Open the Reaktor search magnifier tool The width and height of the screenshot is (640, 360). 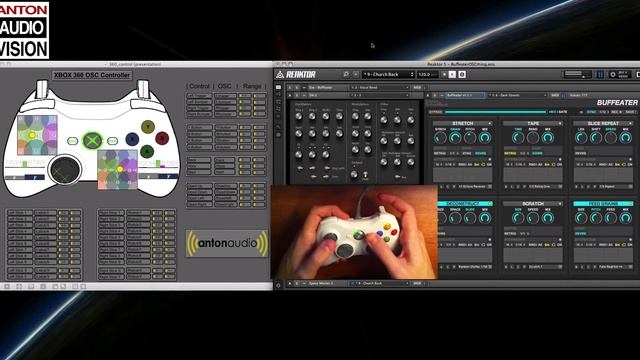346,74
